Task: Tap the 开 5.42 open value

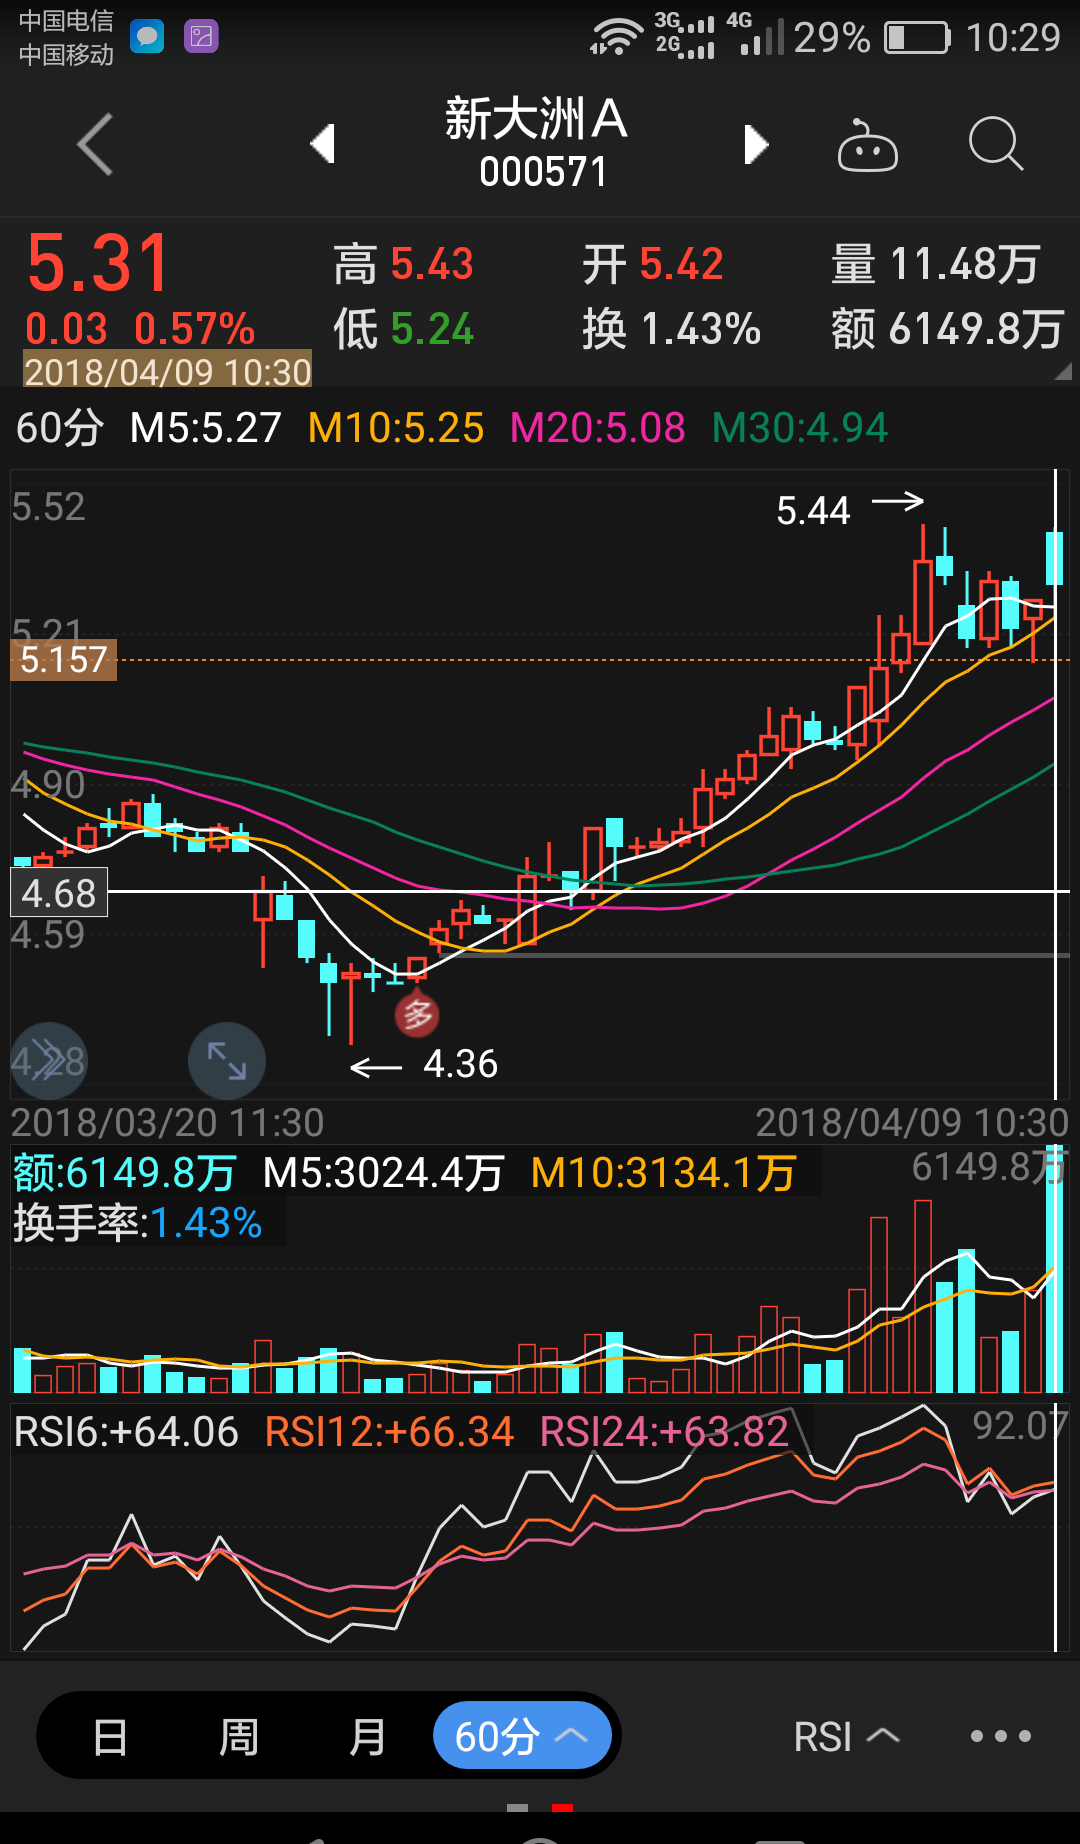Action: tap(653, 264)
